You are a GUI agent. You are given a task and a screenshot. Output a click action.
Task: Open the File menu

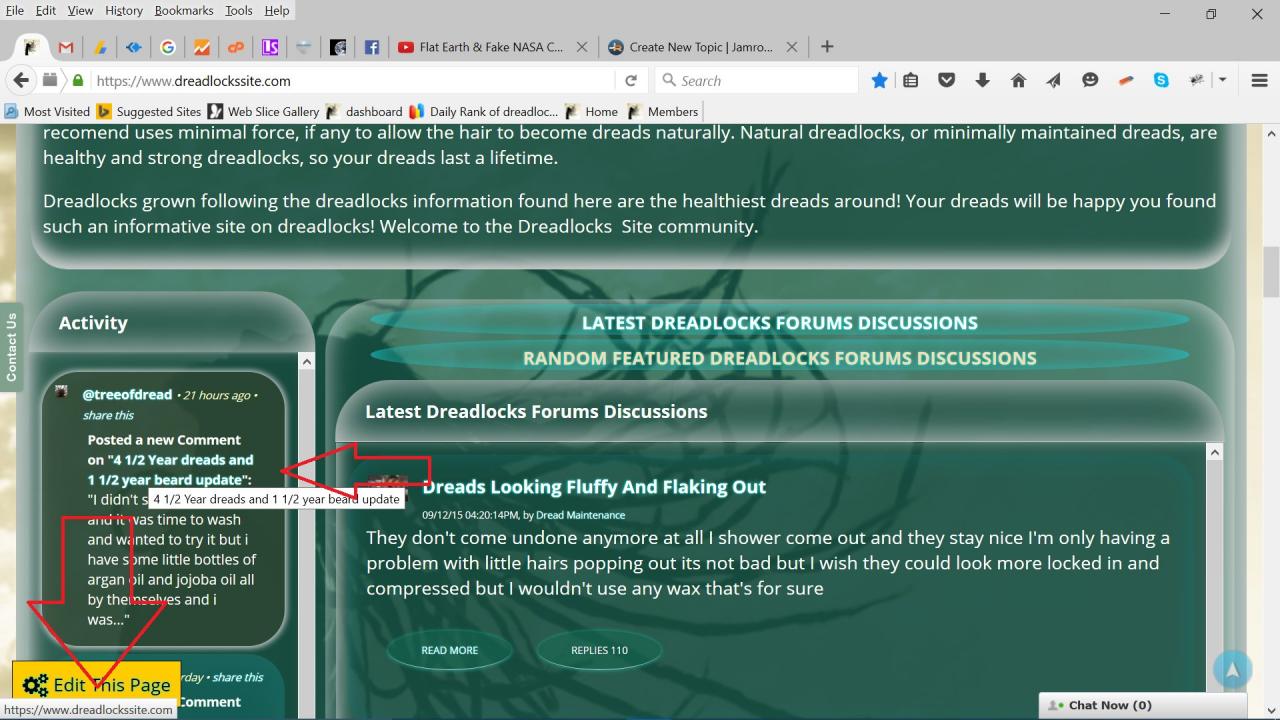[x=14, y=11]
